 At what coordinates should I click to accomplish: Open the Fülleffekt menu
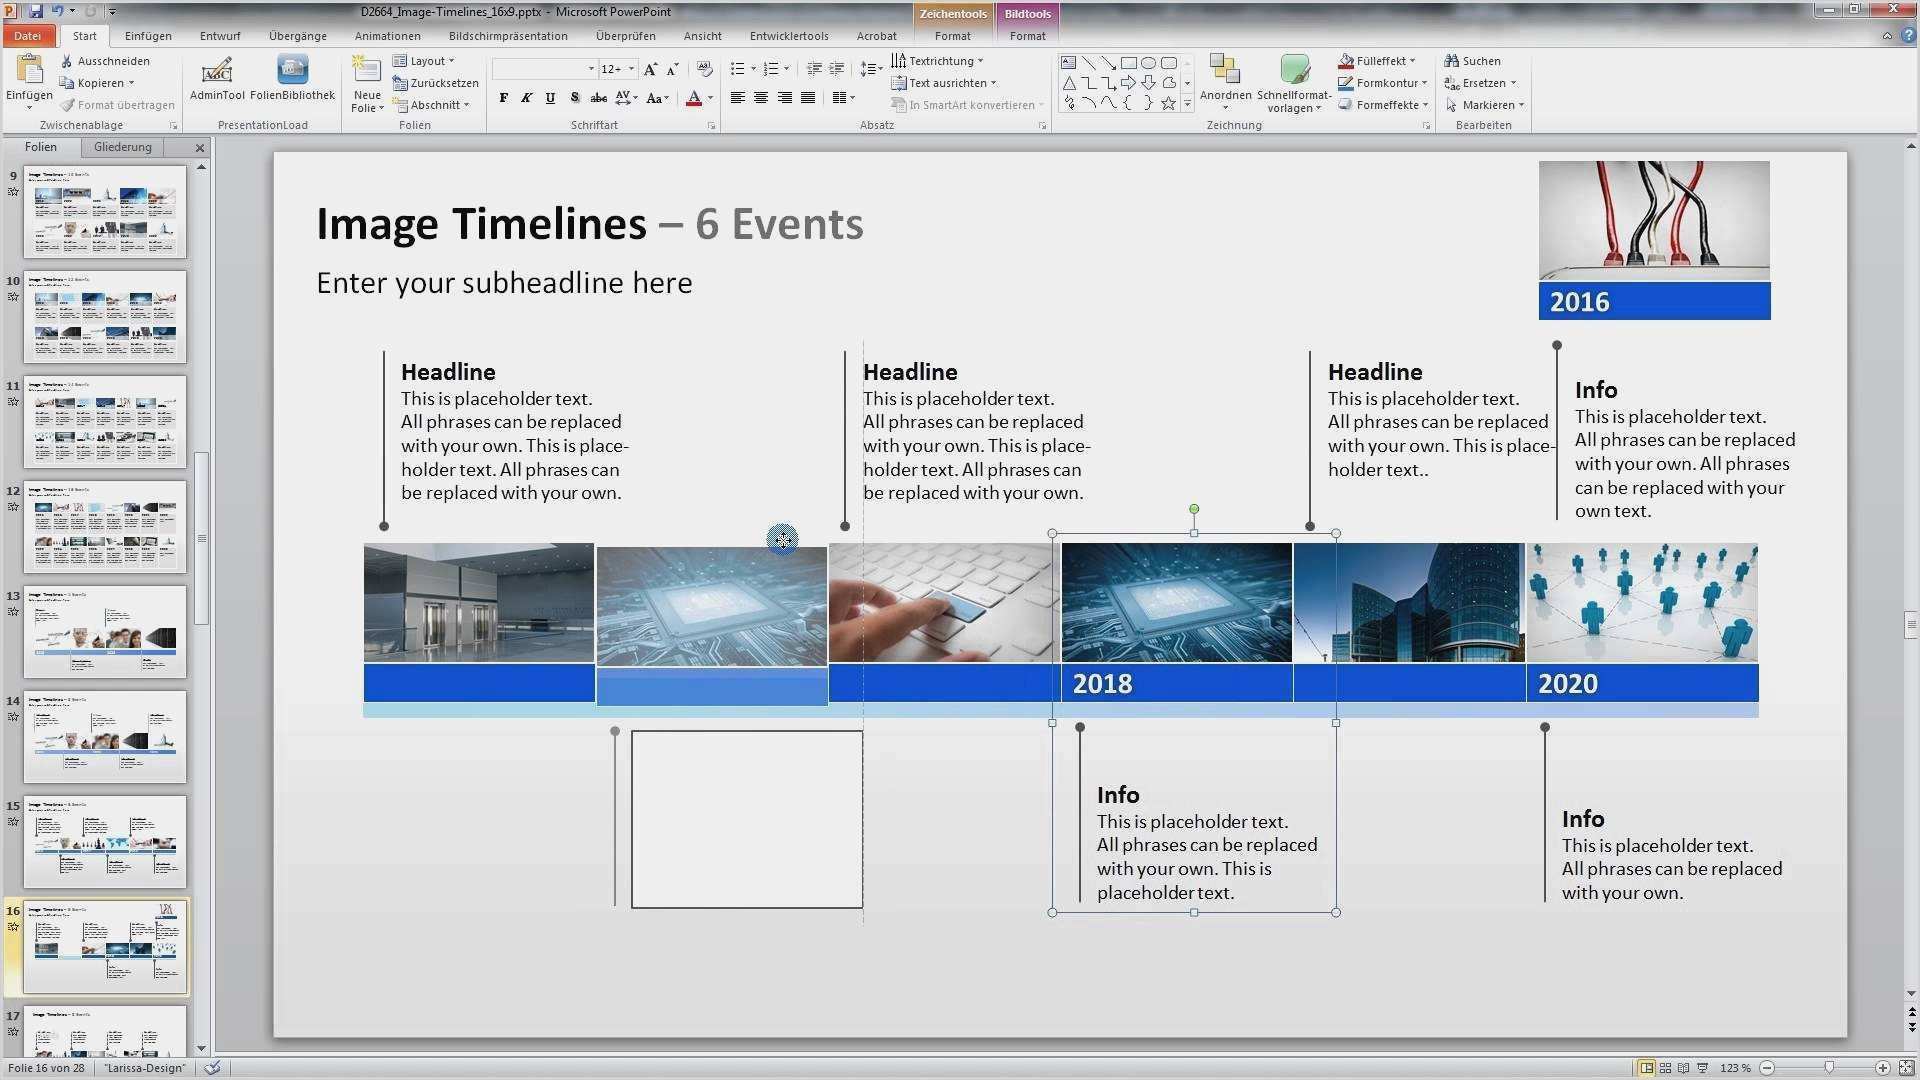[1380, 60]
